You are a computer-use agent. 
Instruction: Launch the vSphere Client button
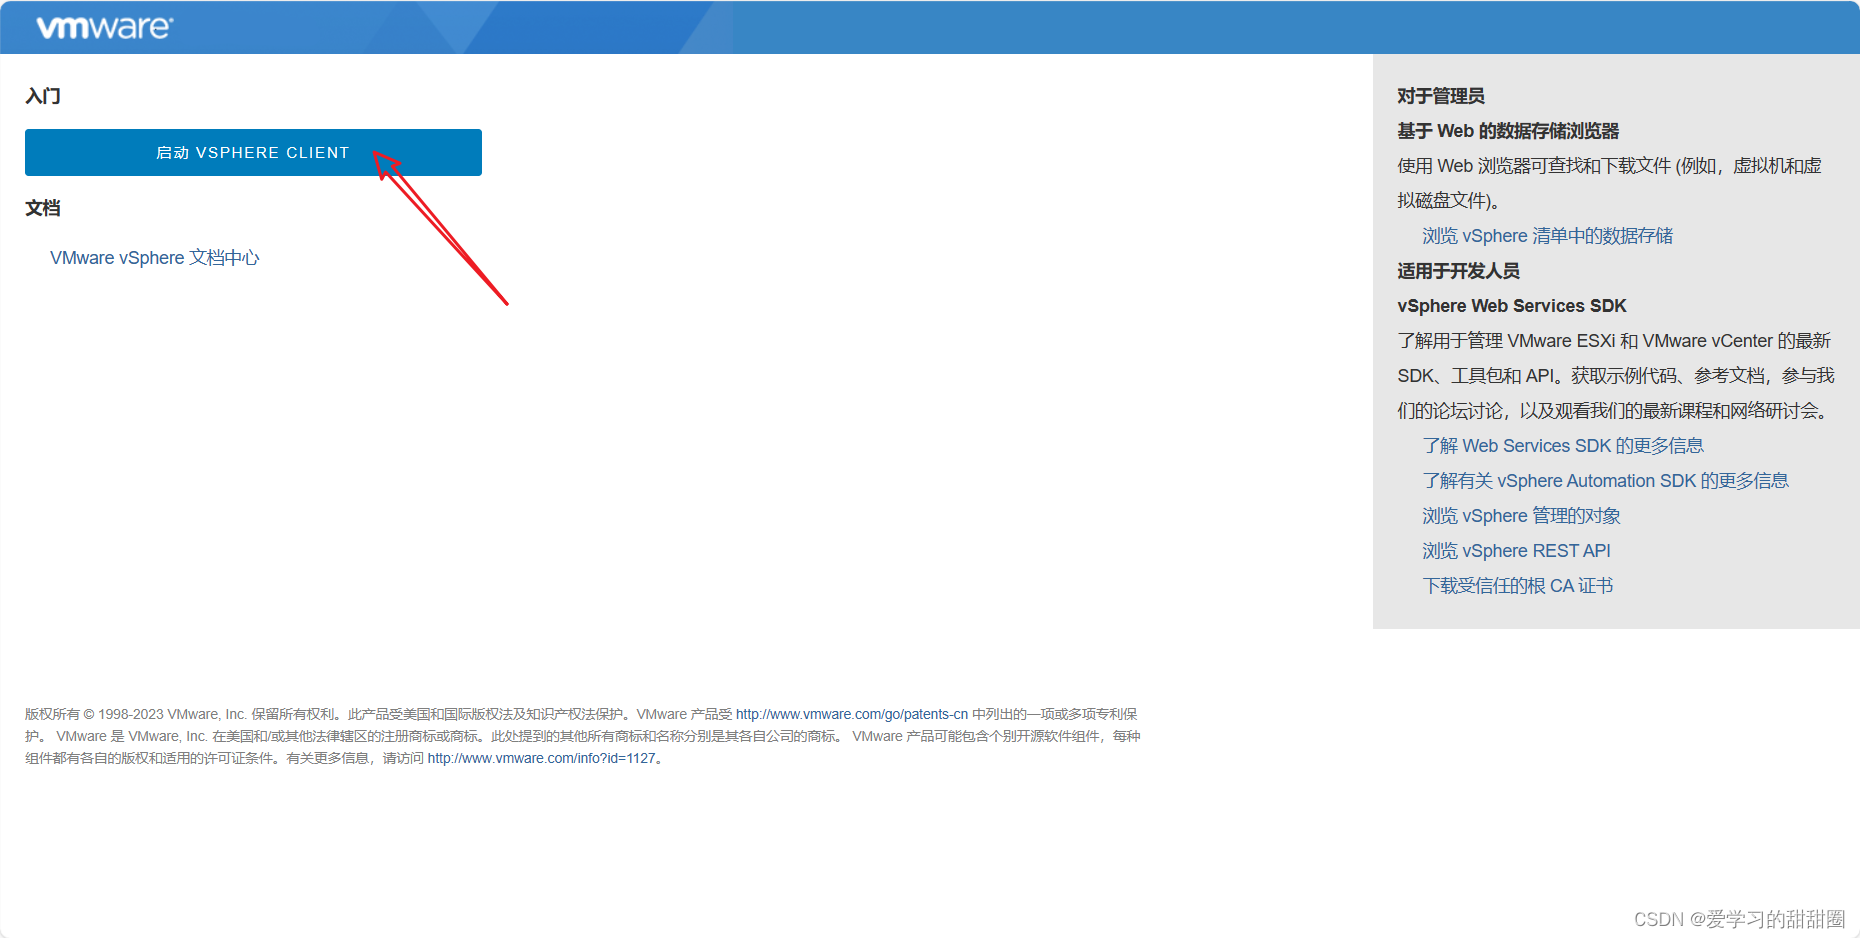coord(253,152)
